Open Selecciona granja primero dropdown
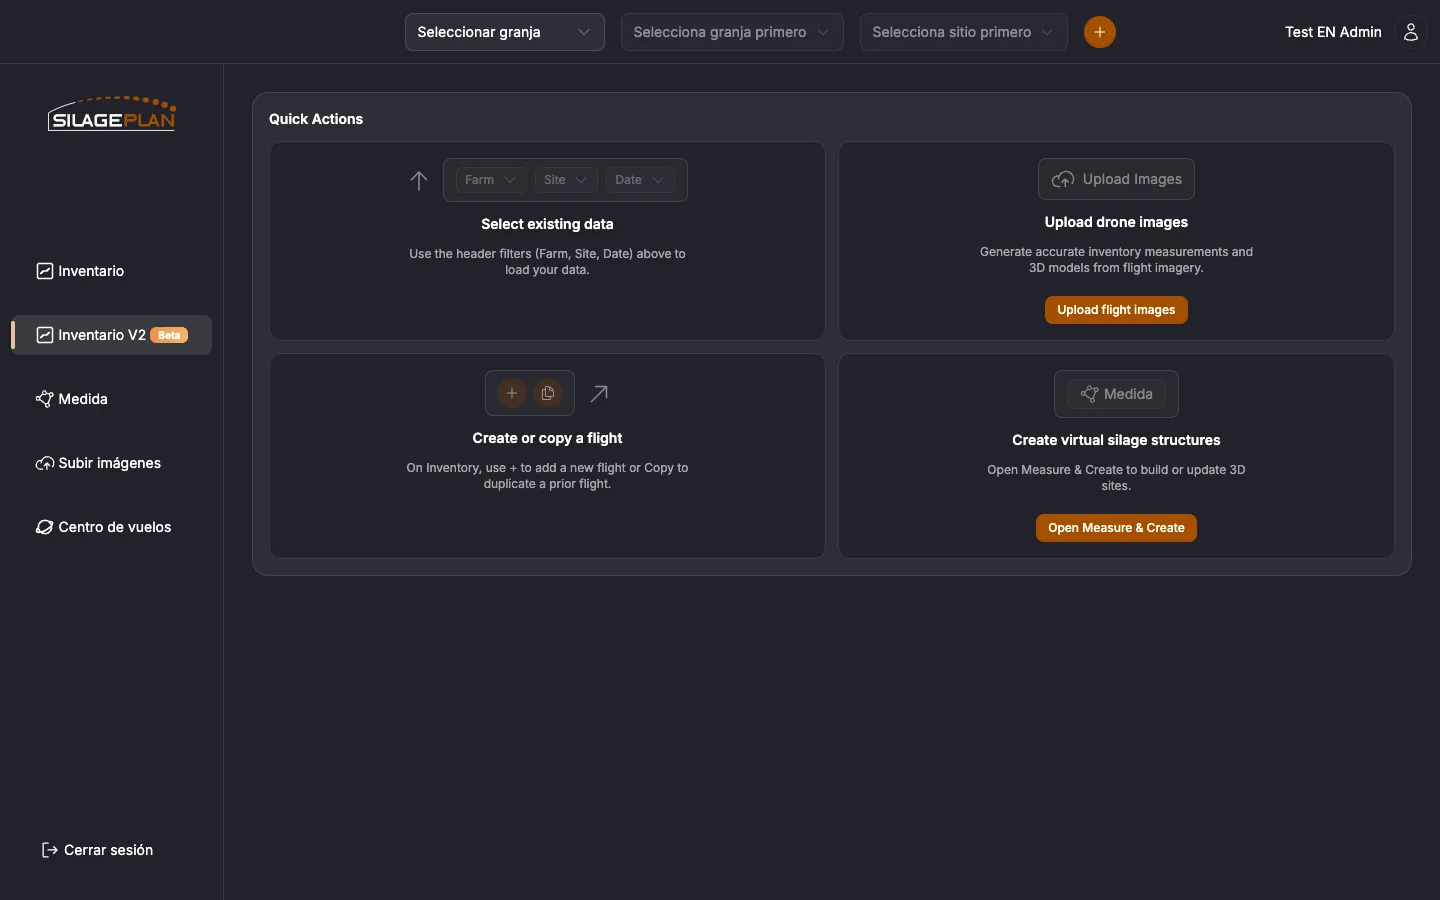Image resolution: width=1440 pixels, height=900 pixels. [x=732, y=32]
